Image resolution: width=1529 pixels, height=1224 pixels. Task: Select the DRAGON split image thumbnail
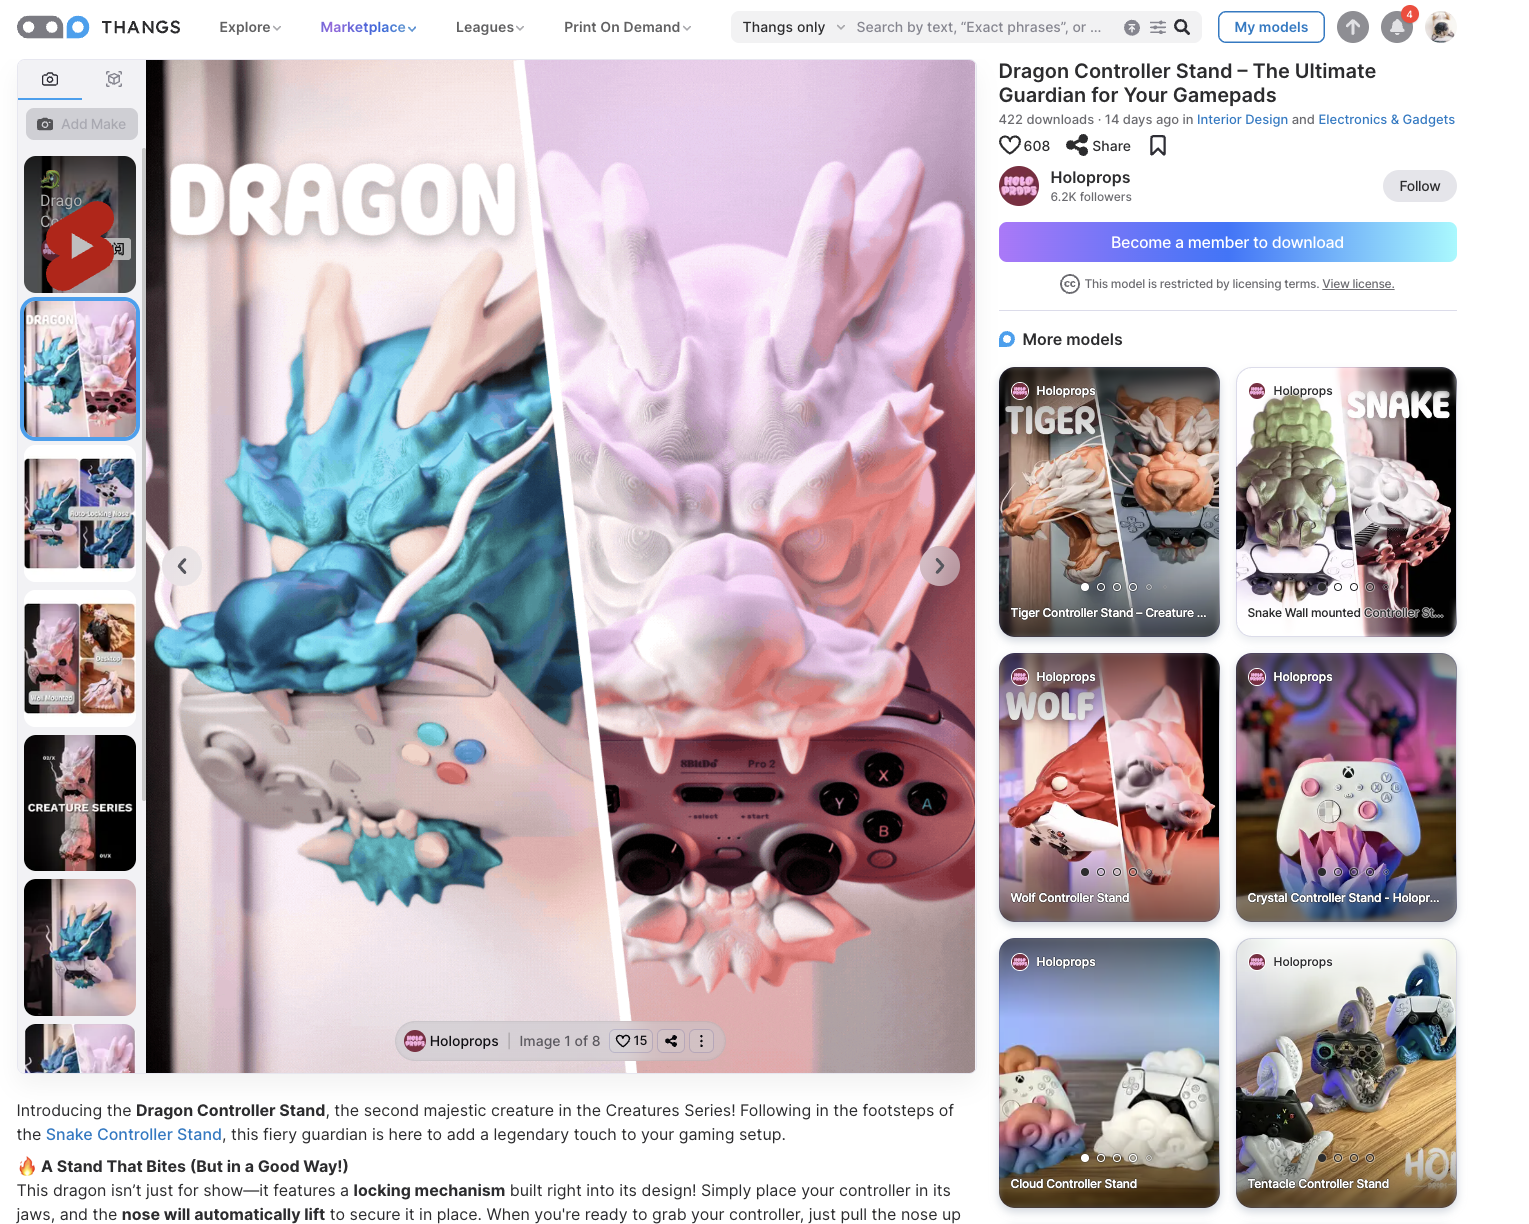[80, 369]
